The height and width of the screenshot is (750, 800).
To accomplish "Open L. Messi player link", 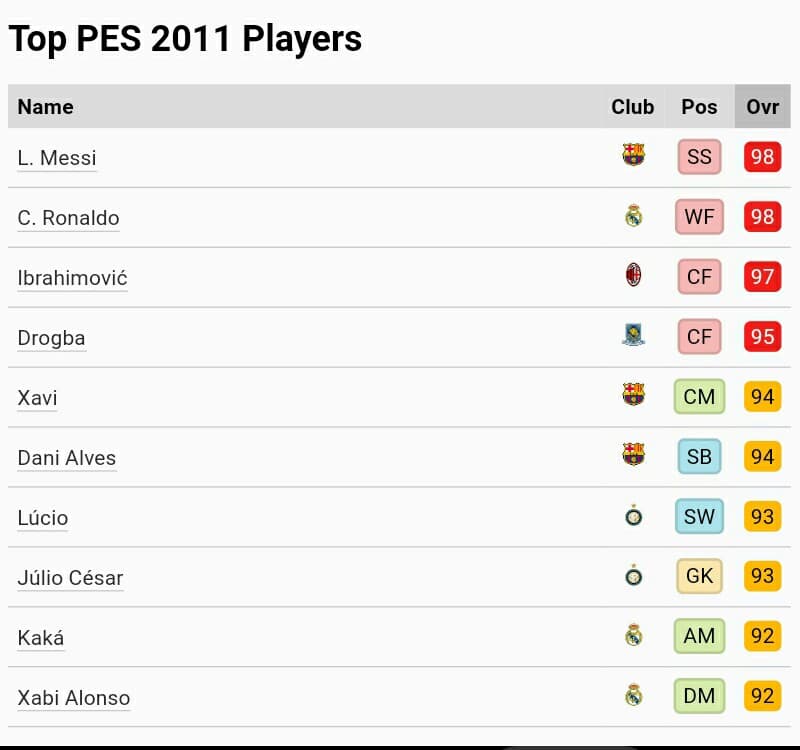I will [57, 158].
